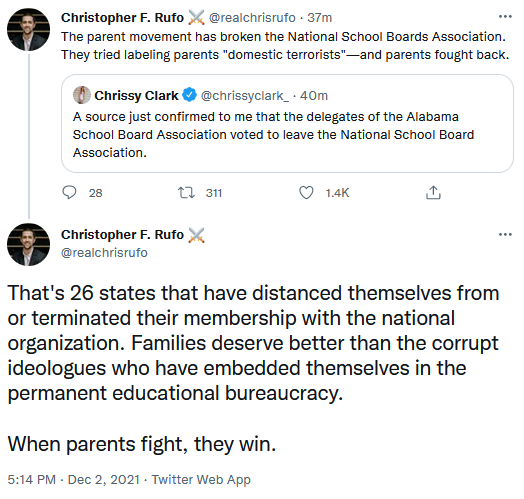
Task: Open Rufo's profile picture in main tweet
Action: click(28, 245)
